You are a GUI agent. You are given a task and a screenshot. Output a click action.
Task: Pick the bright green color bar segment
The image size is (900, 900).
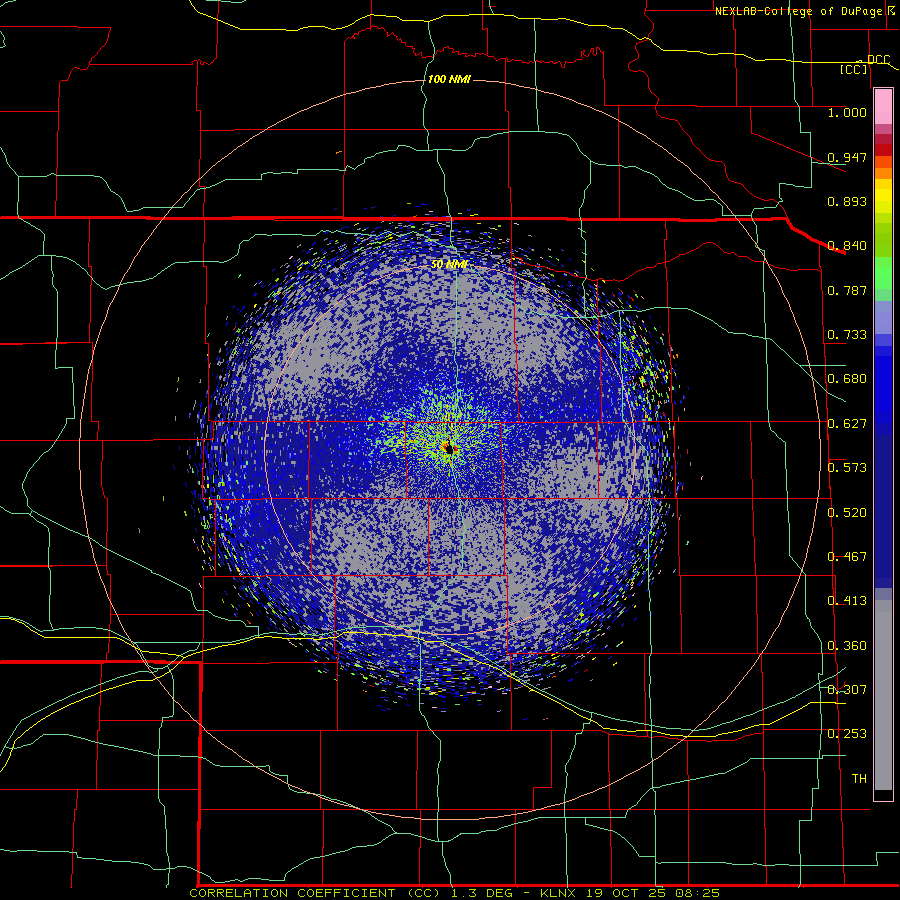coord(883,273)
